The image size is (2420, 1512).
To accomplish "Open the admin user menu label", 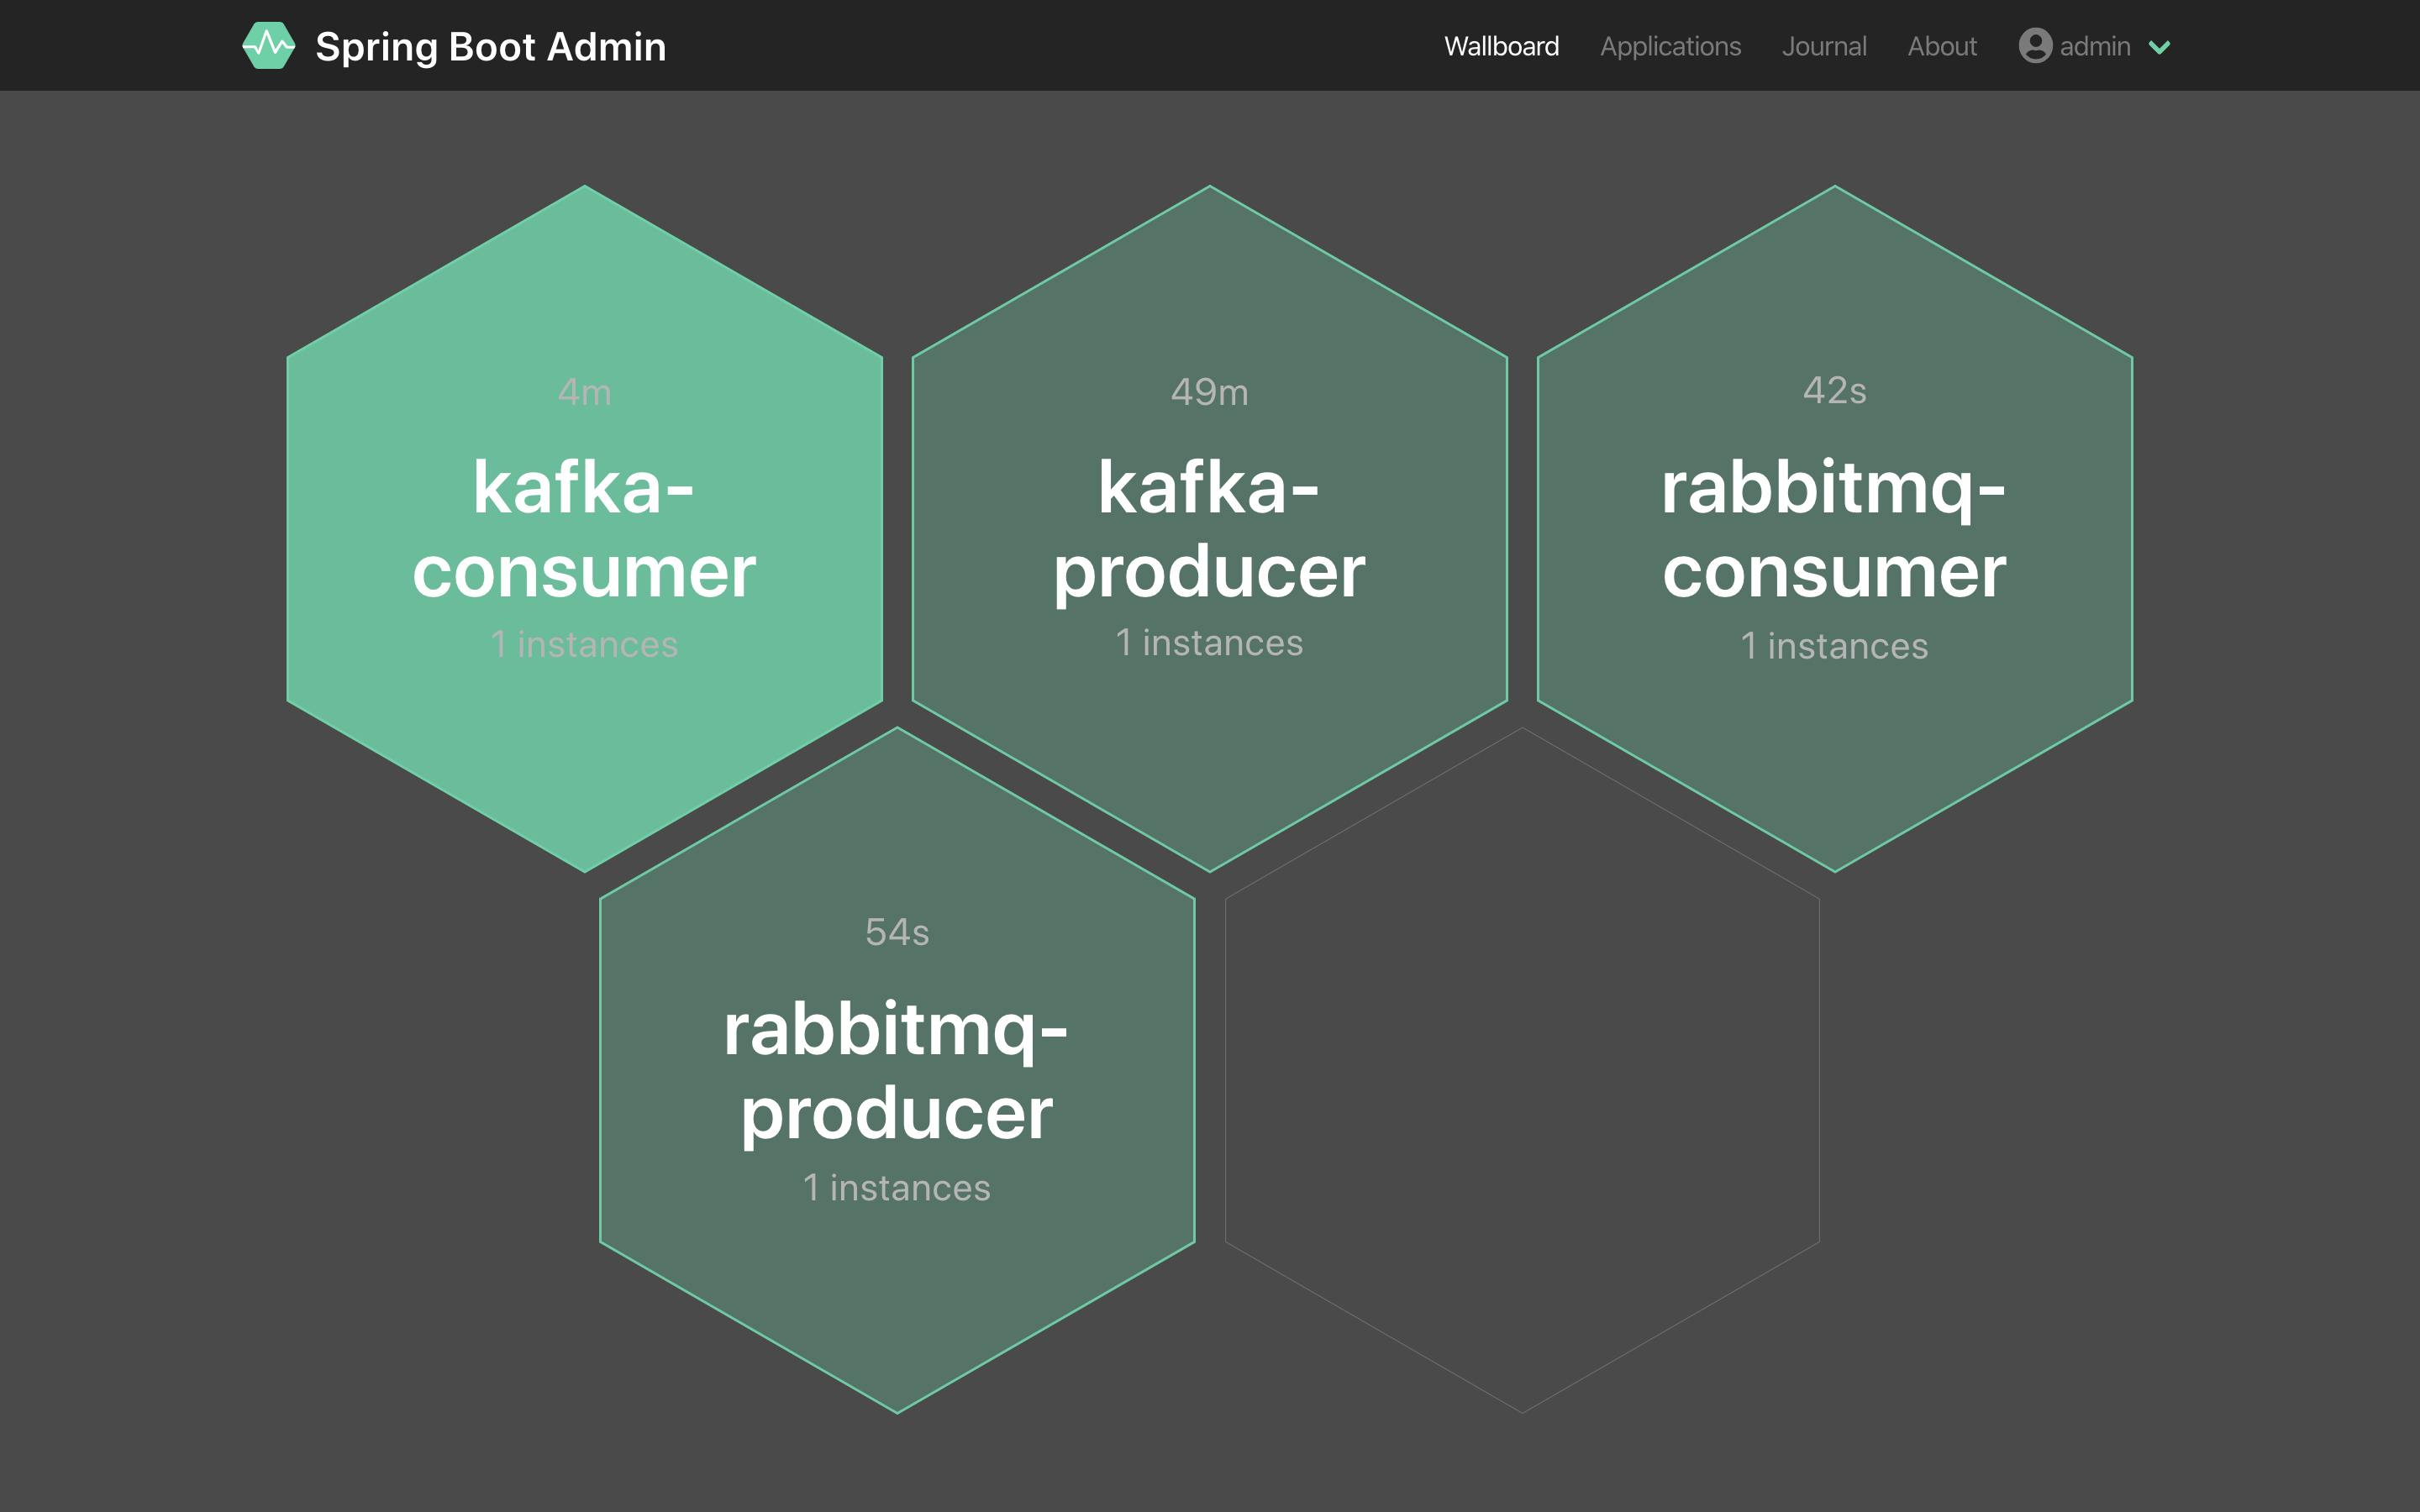I will tap(2094, 46).
